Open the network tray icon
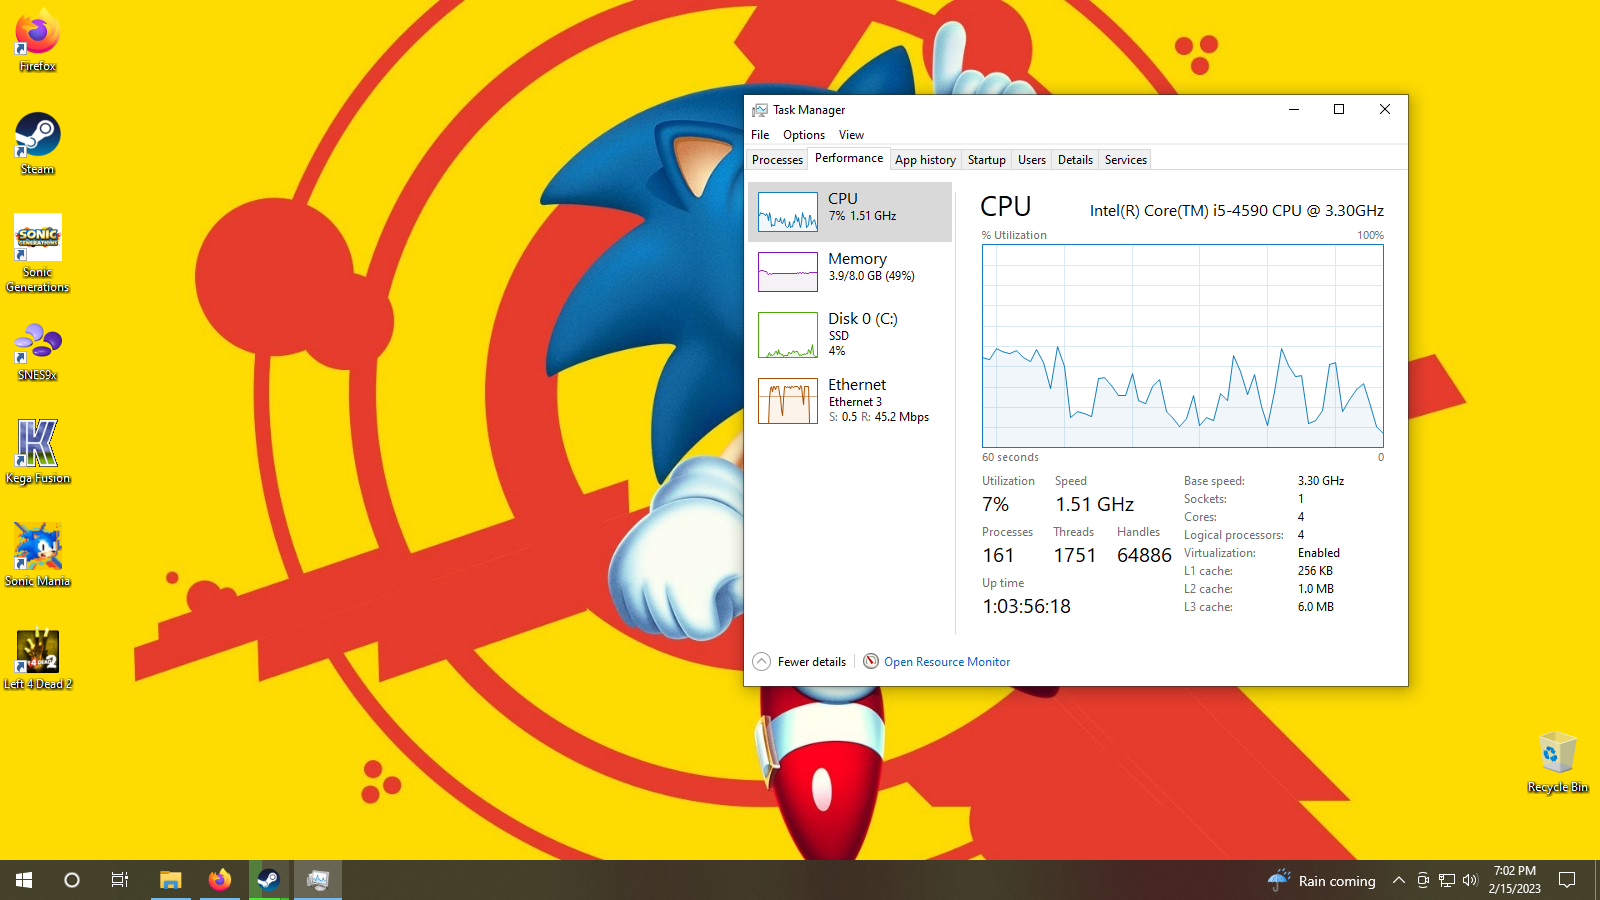The image size is (1600, 900). (1447, 881)
